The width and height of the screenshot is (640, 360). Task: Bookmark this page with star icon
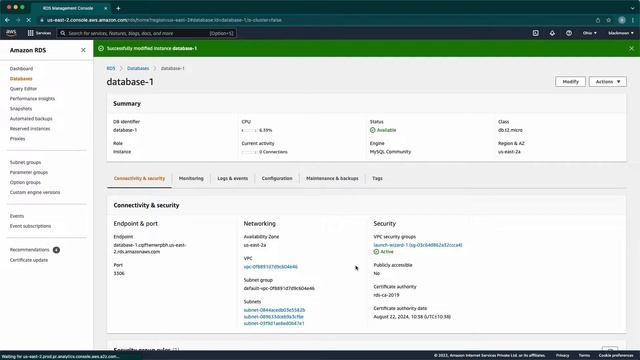pos(609,20)
